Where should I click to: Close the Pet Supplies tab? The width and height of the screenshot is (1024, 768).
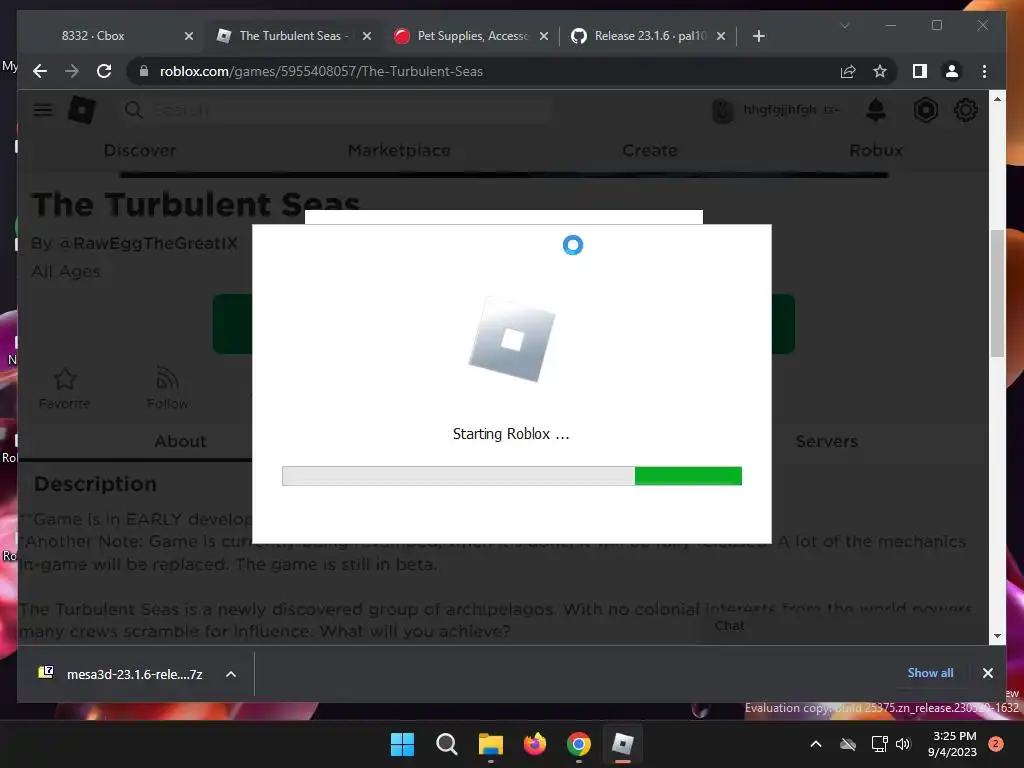point(543,36)
